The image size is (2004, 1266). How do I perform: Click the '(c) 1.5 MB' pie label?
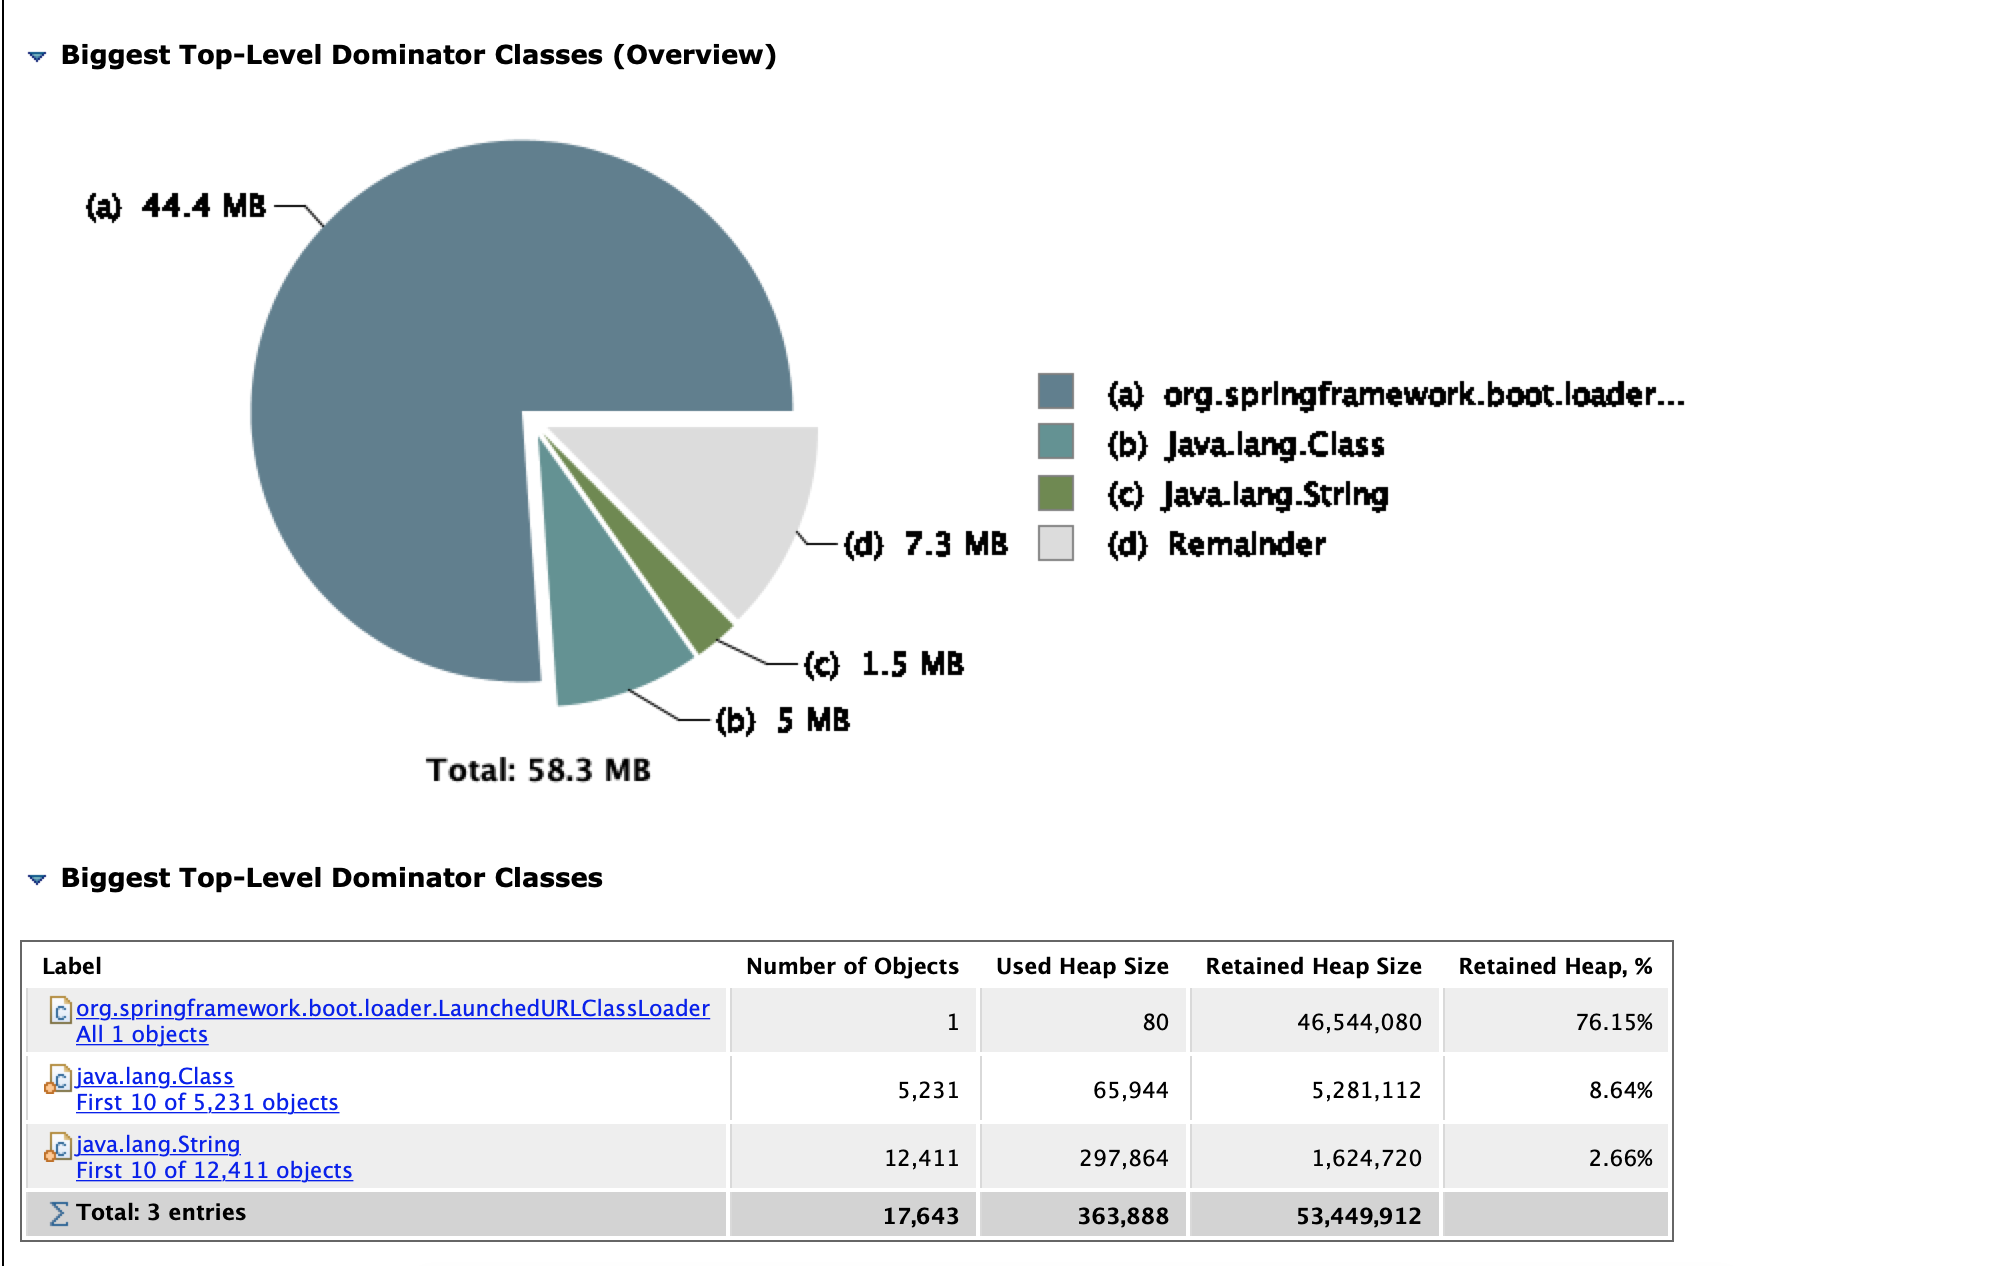884,664
